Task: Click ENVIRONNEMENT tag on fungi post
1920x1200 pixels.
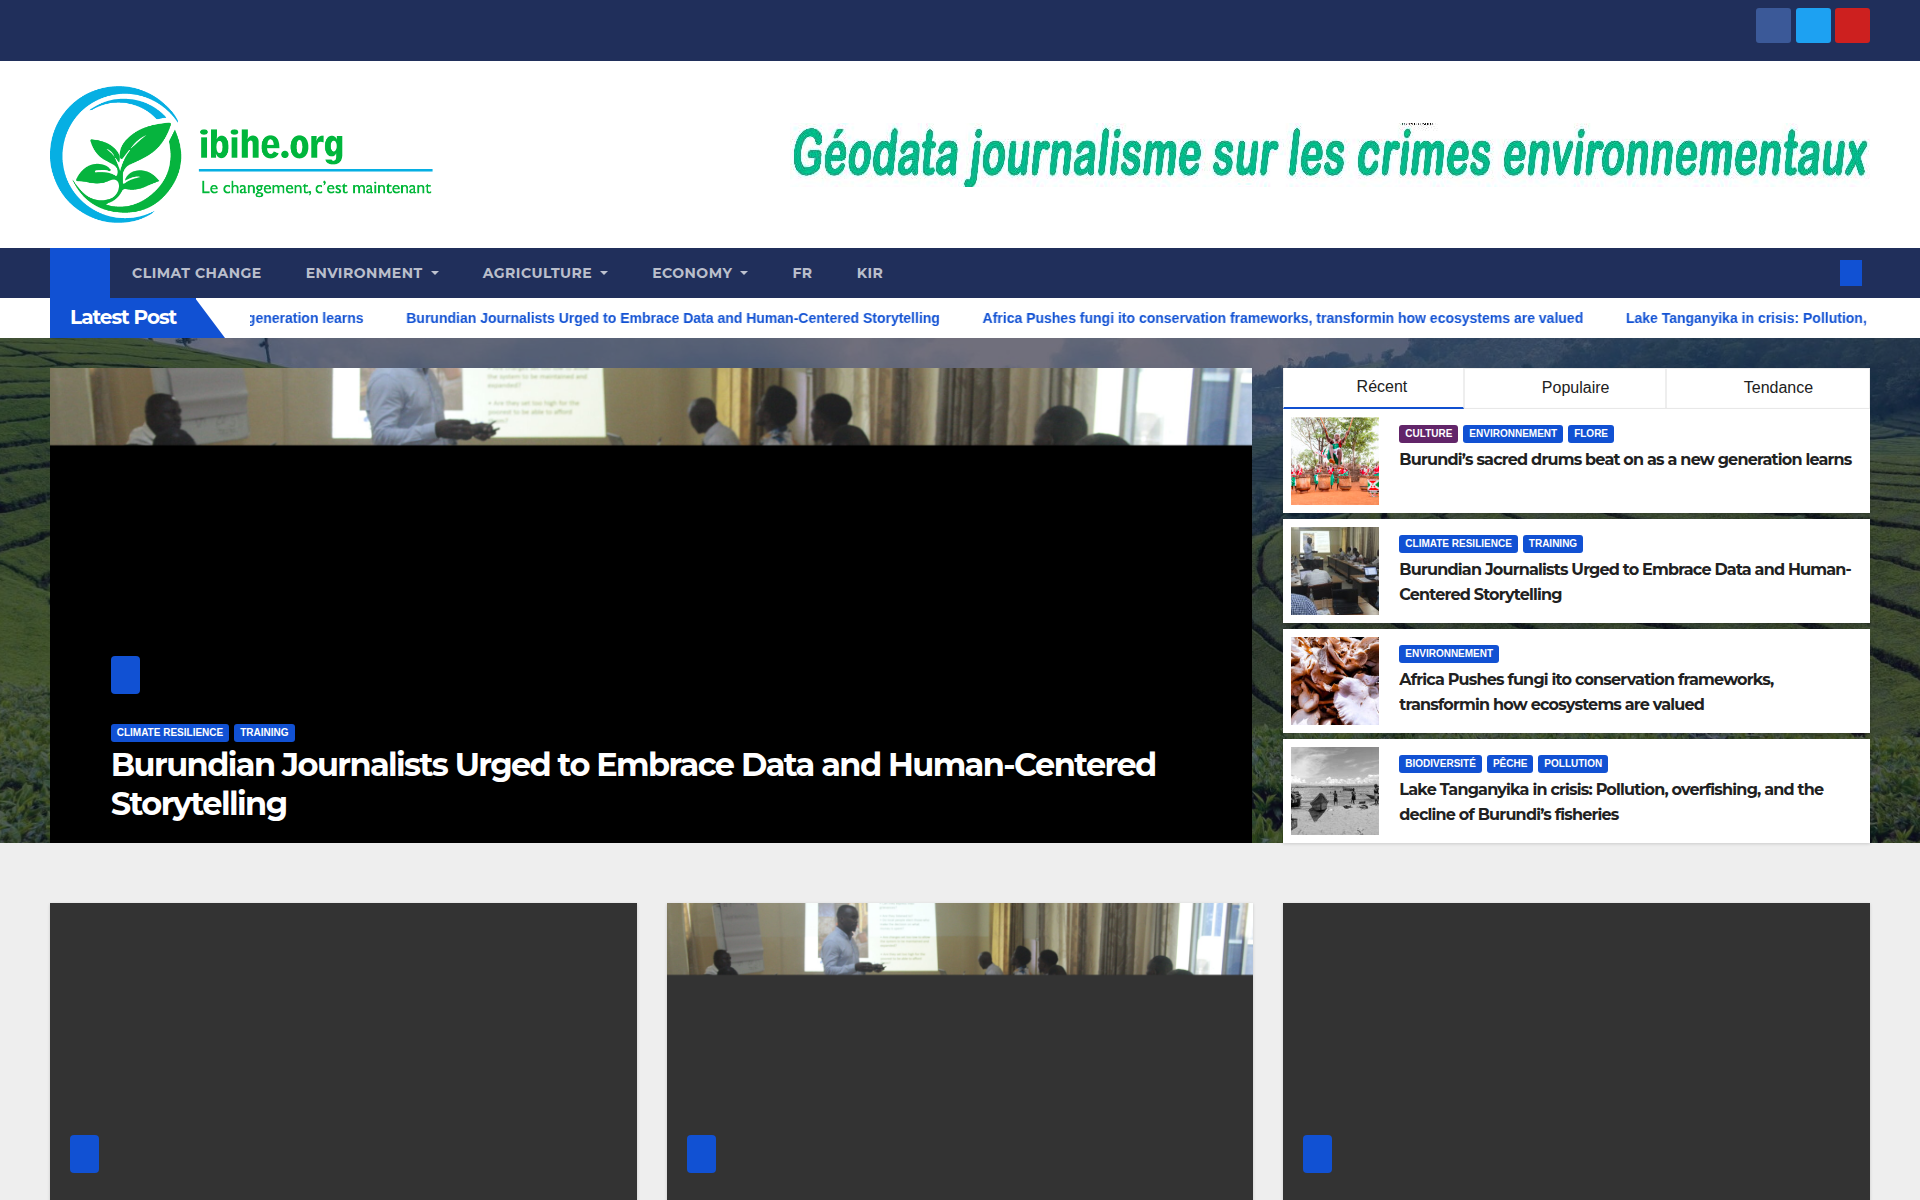Action: [1449, 654]
